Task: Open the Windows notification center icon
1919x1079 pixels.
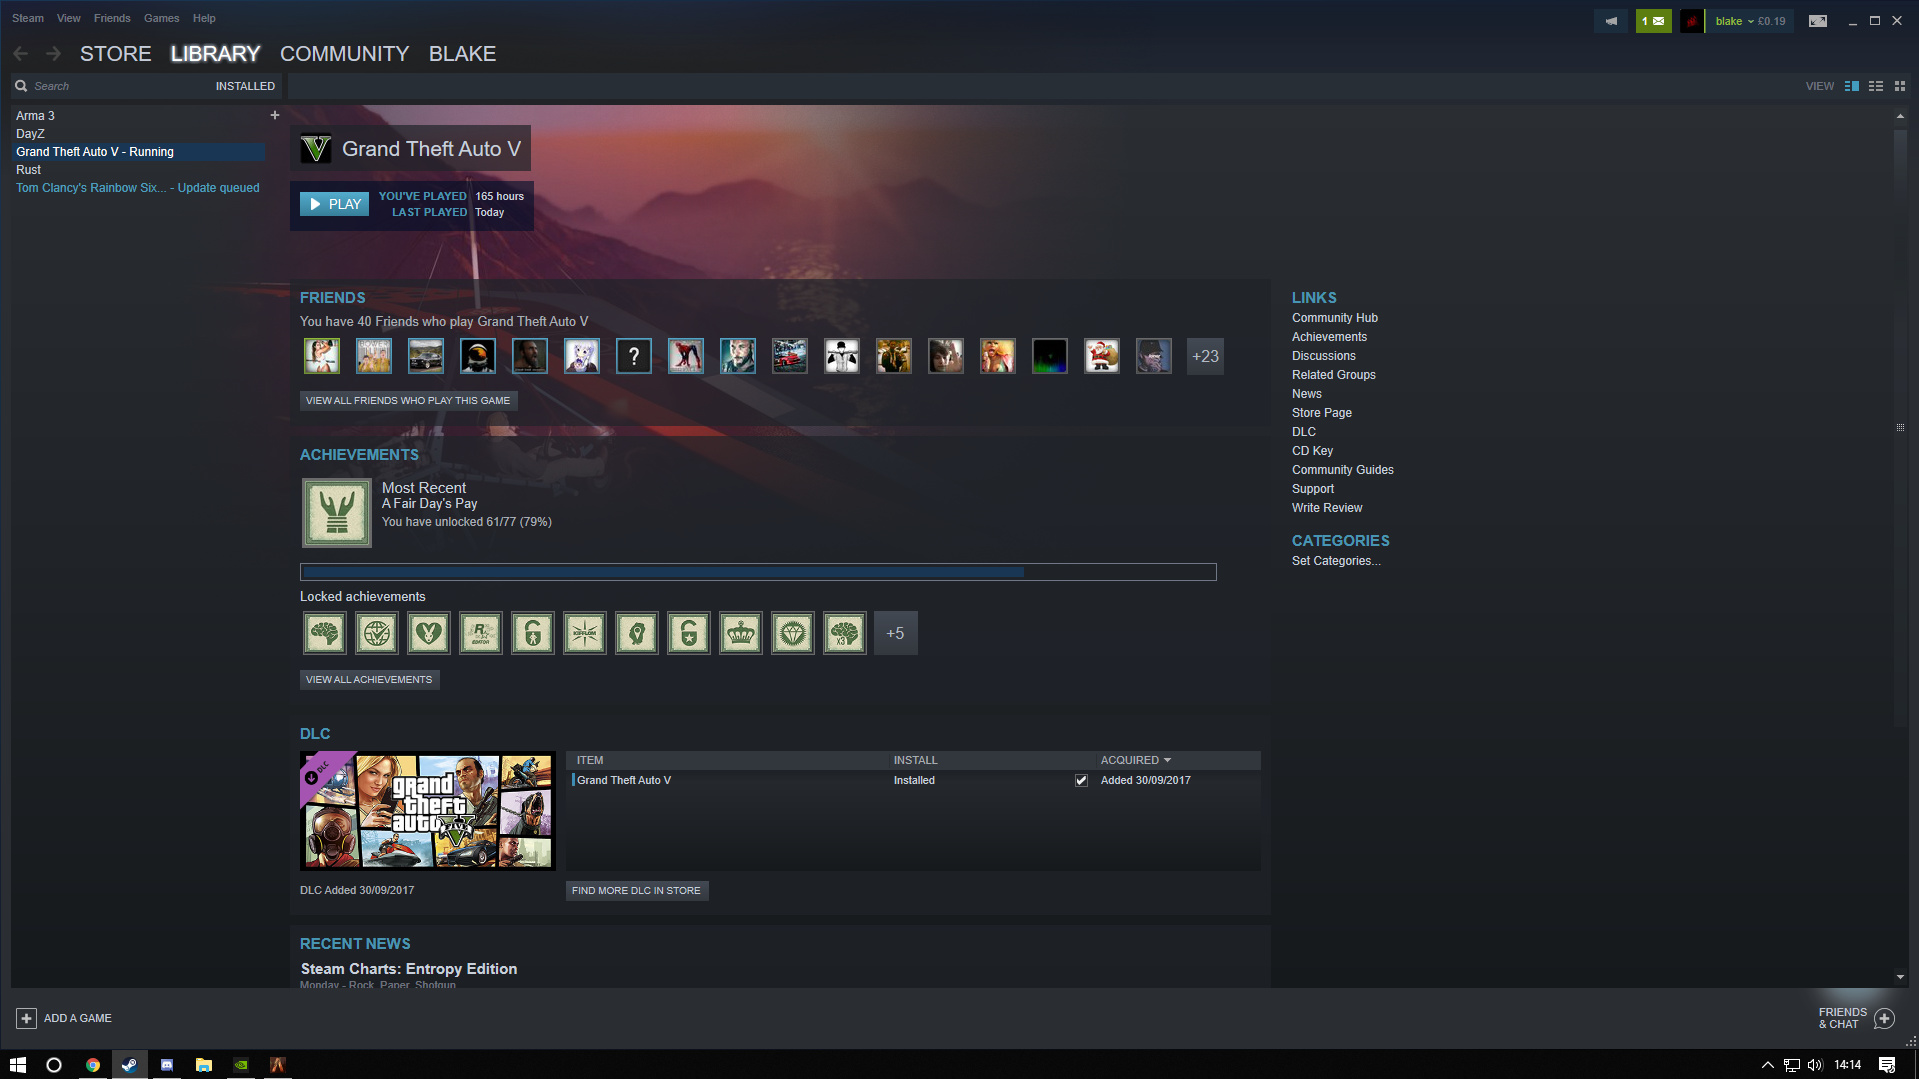Action: pyautogui.click(x=1887, y=1065)
